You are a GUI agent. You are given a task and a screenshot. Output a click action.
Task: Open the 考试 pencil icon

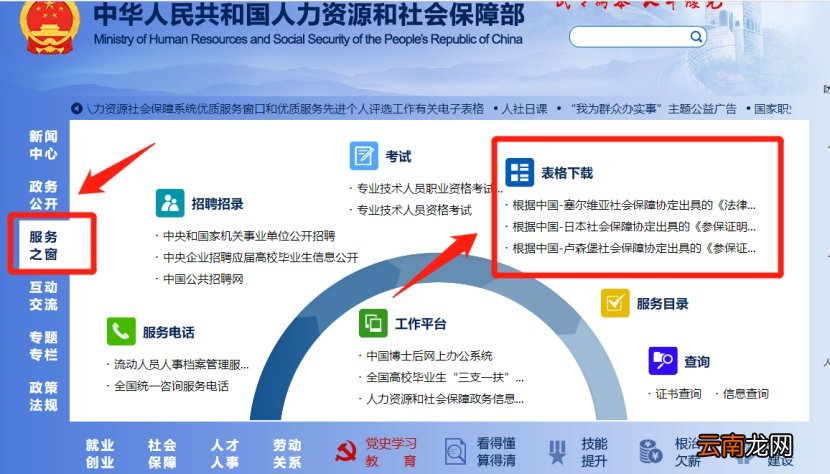pyautogui.click(x=364, y=156)
